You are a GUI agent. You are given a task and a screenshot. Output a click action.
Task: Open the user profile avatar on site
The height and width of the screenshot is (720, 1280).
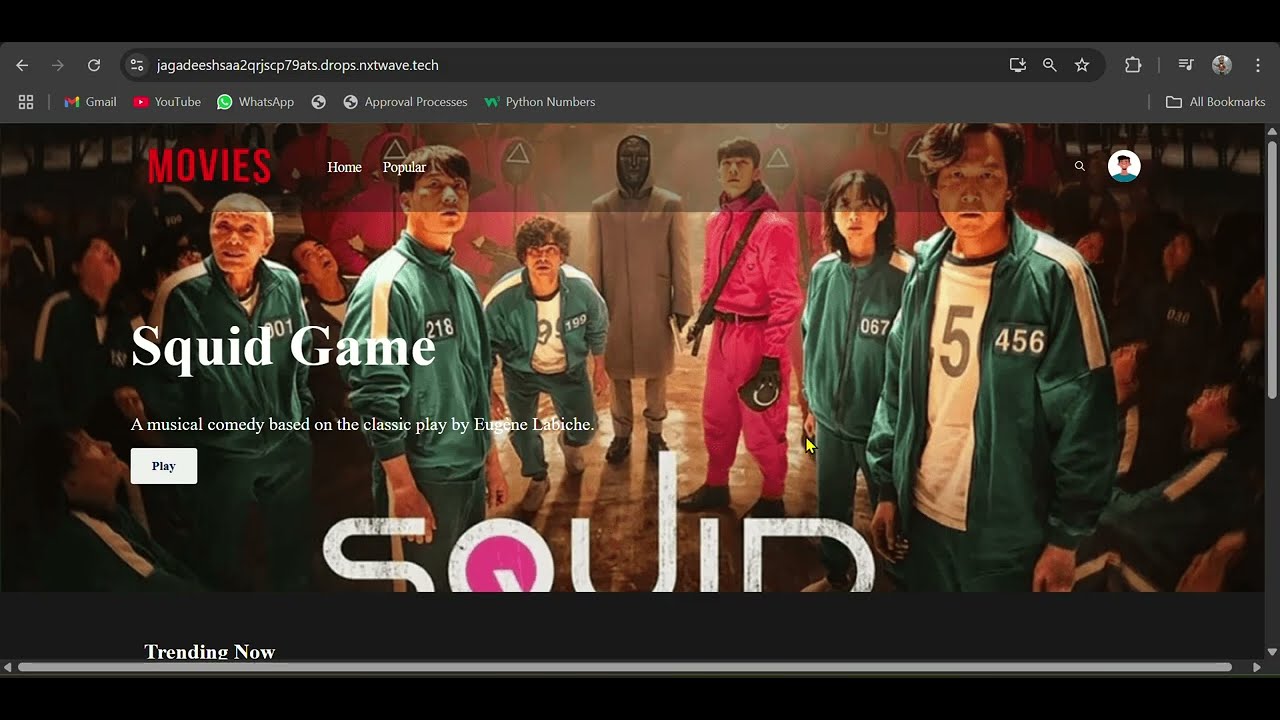[x=1124, y=166]
